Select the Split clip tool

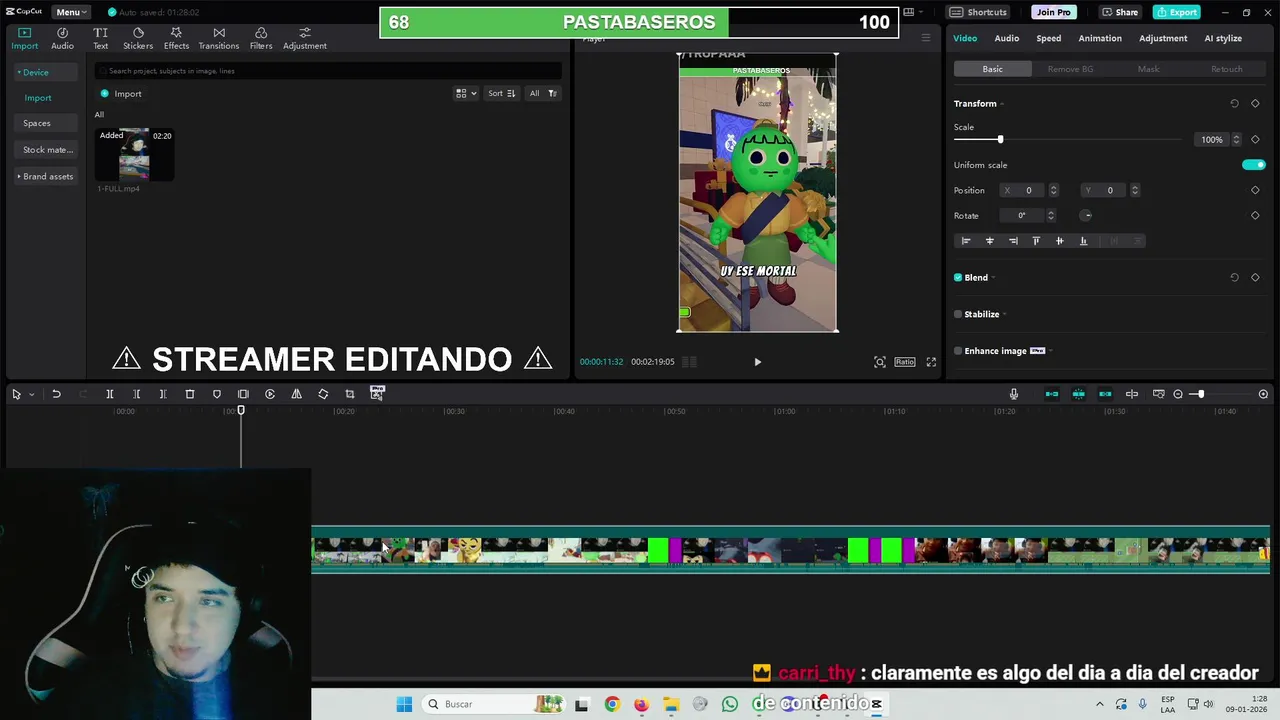coord(110,394)
